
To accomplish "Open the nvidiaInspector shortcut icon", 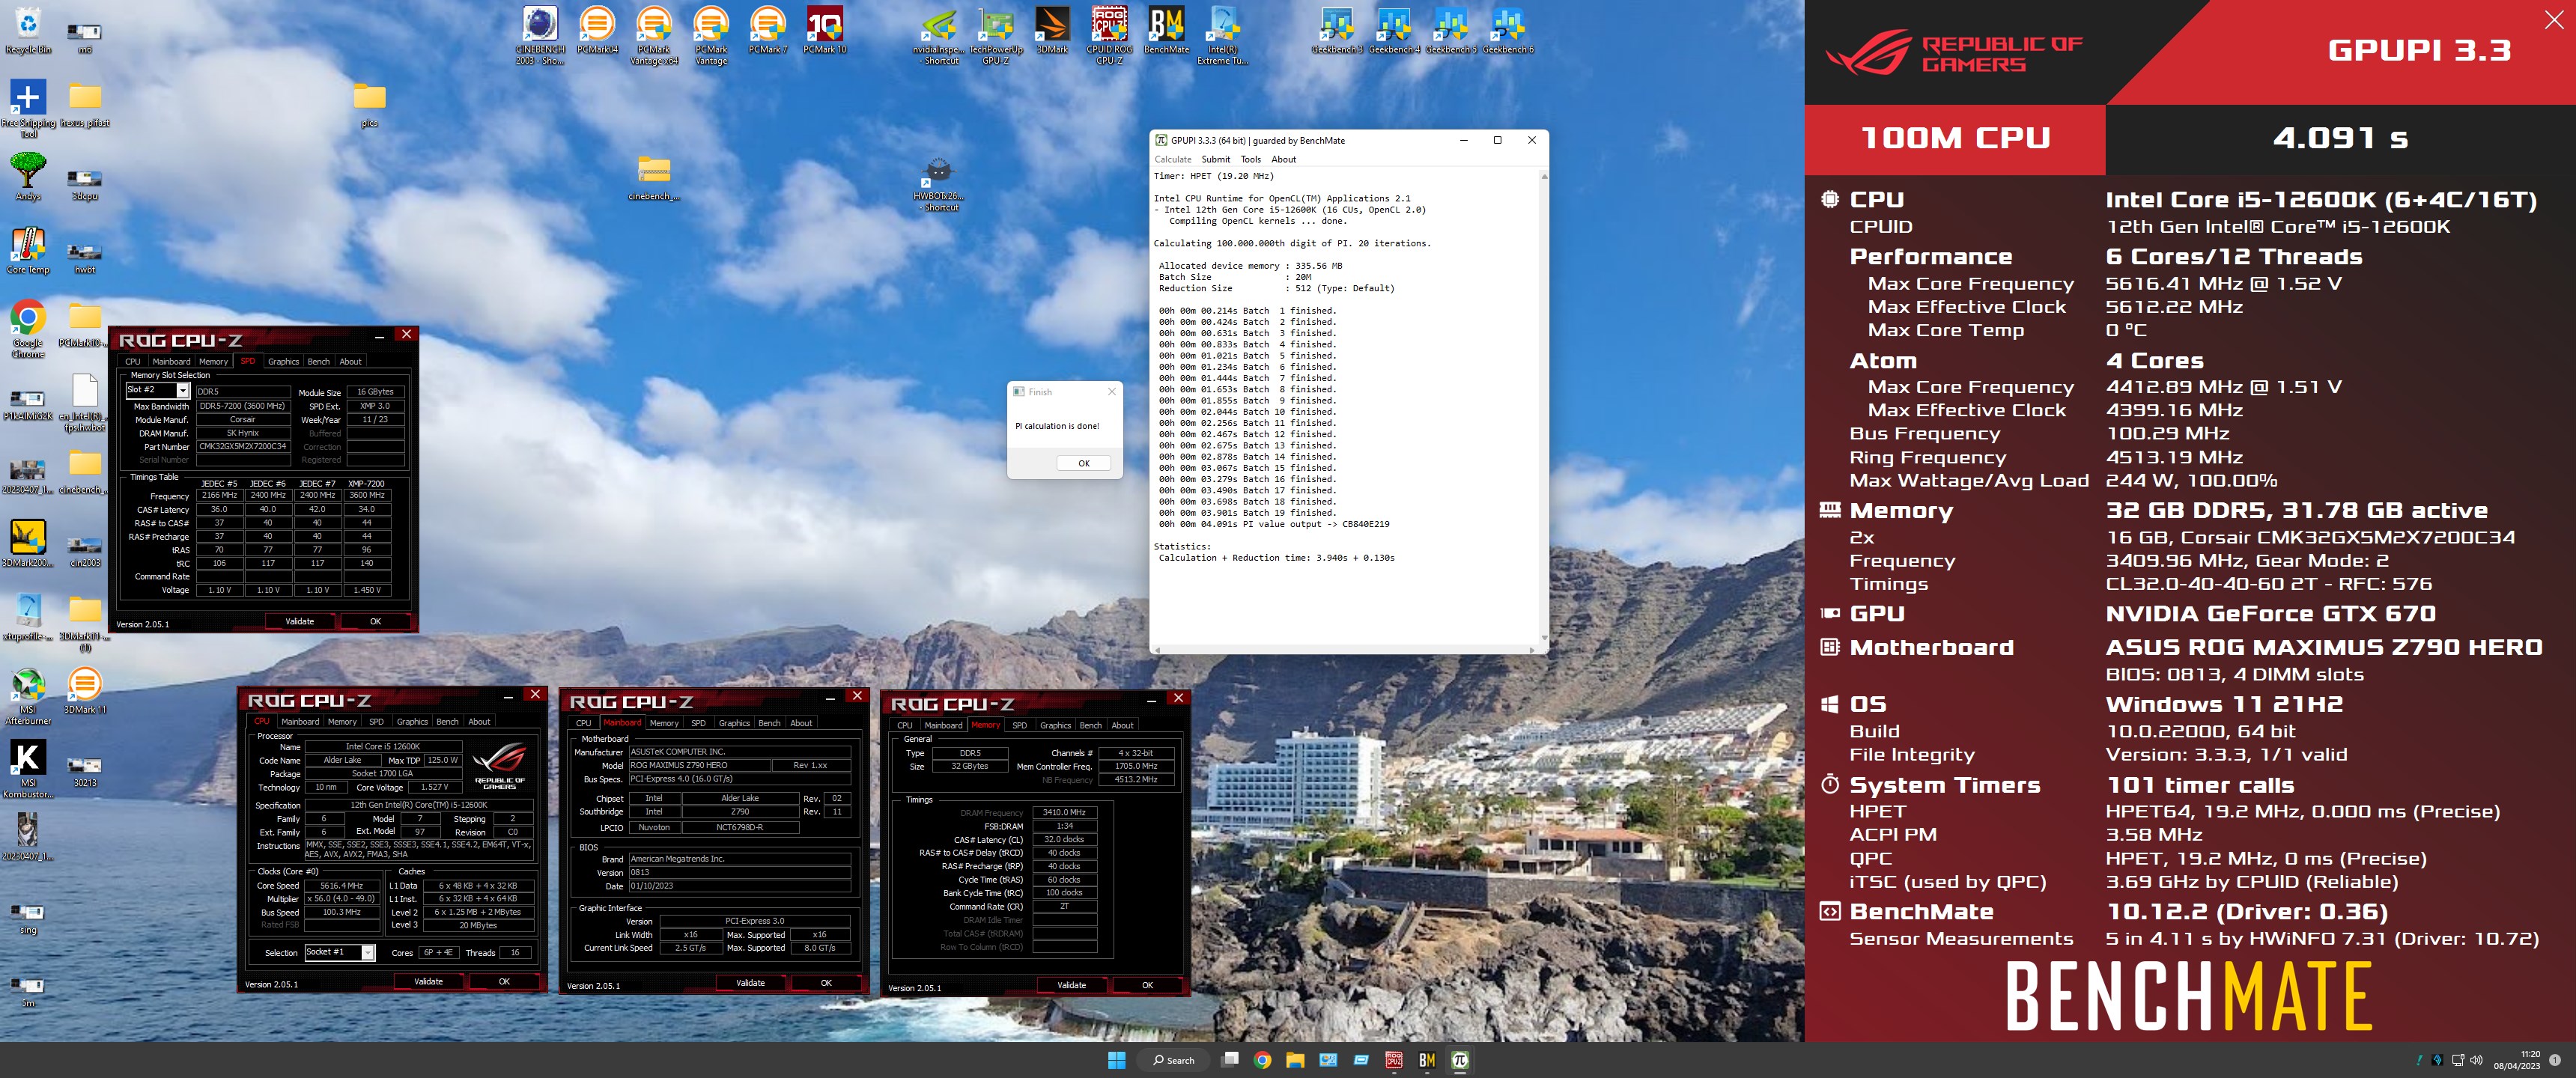I will (x=940, y=35).
